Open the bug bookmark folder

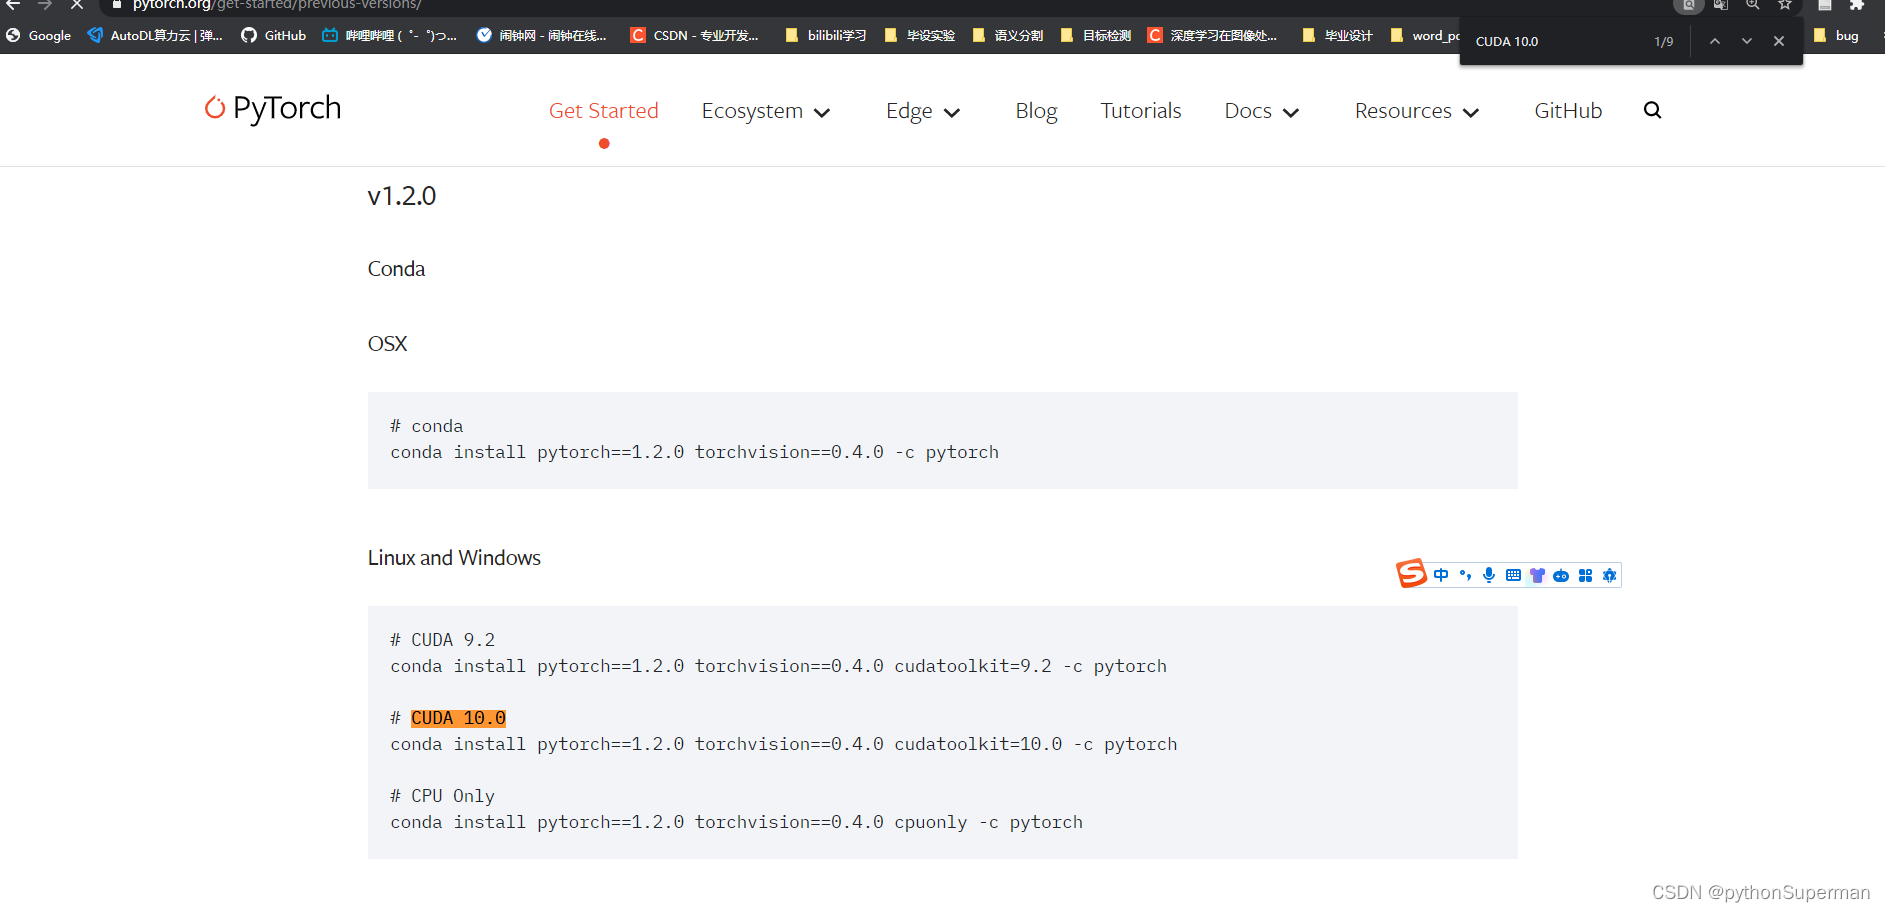pos(1836,35)
